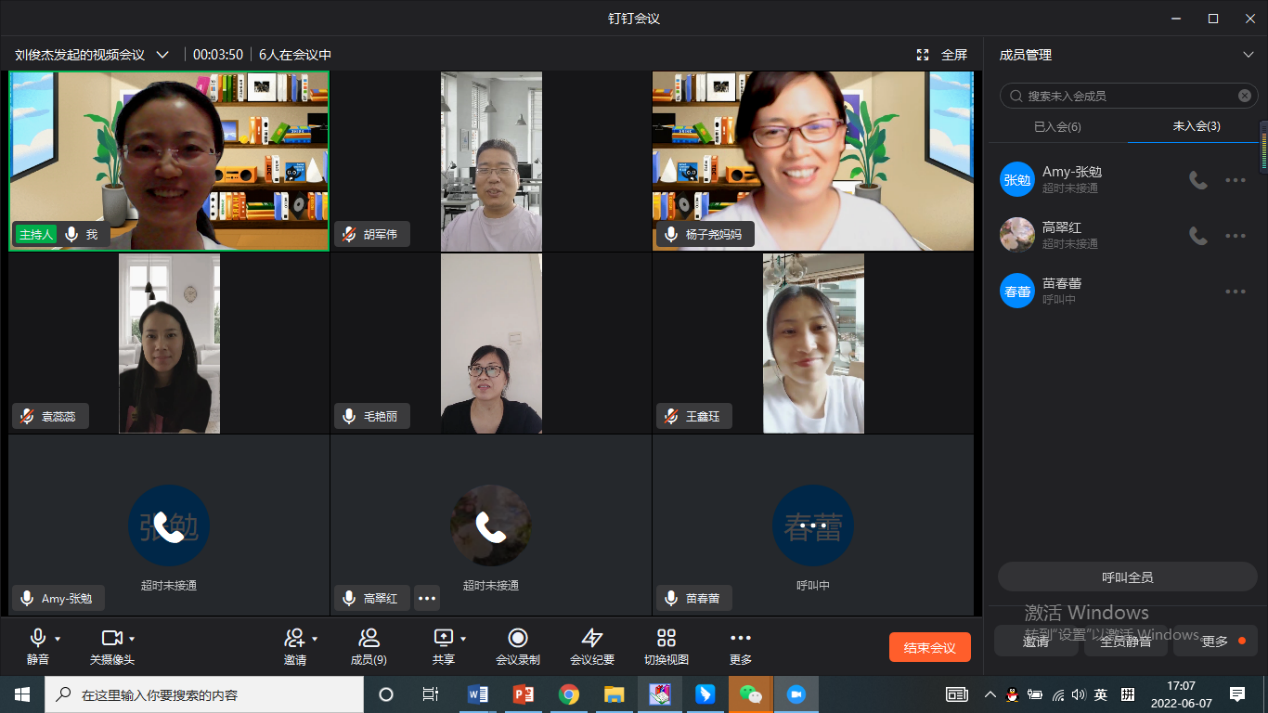Call Amy-张勉 using the phone icon in her member row

[1198, 180]
